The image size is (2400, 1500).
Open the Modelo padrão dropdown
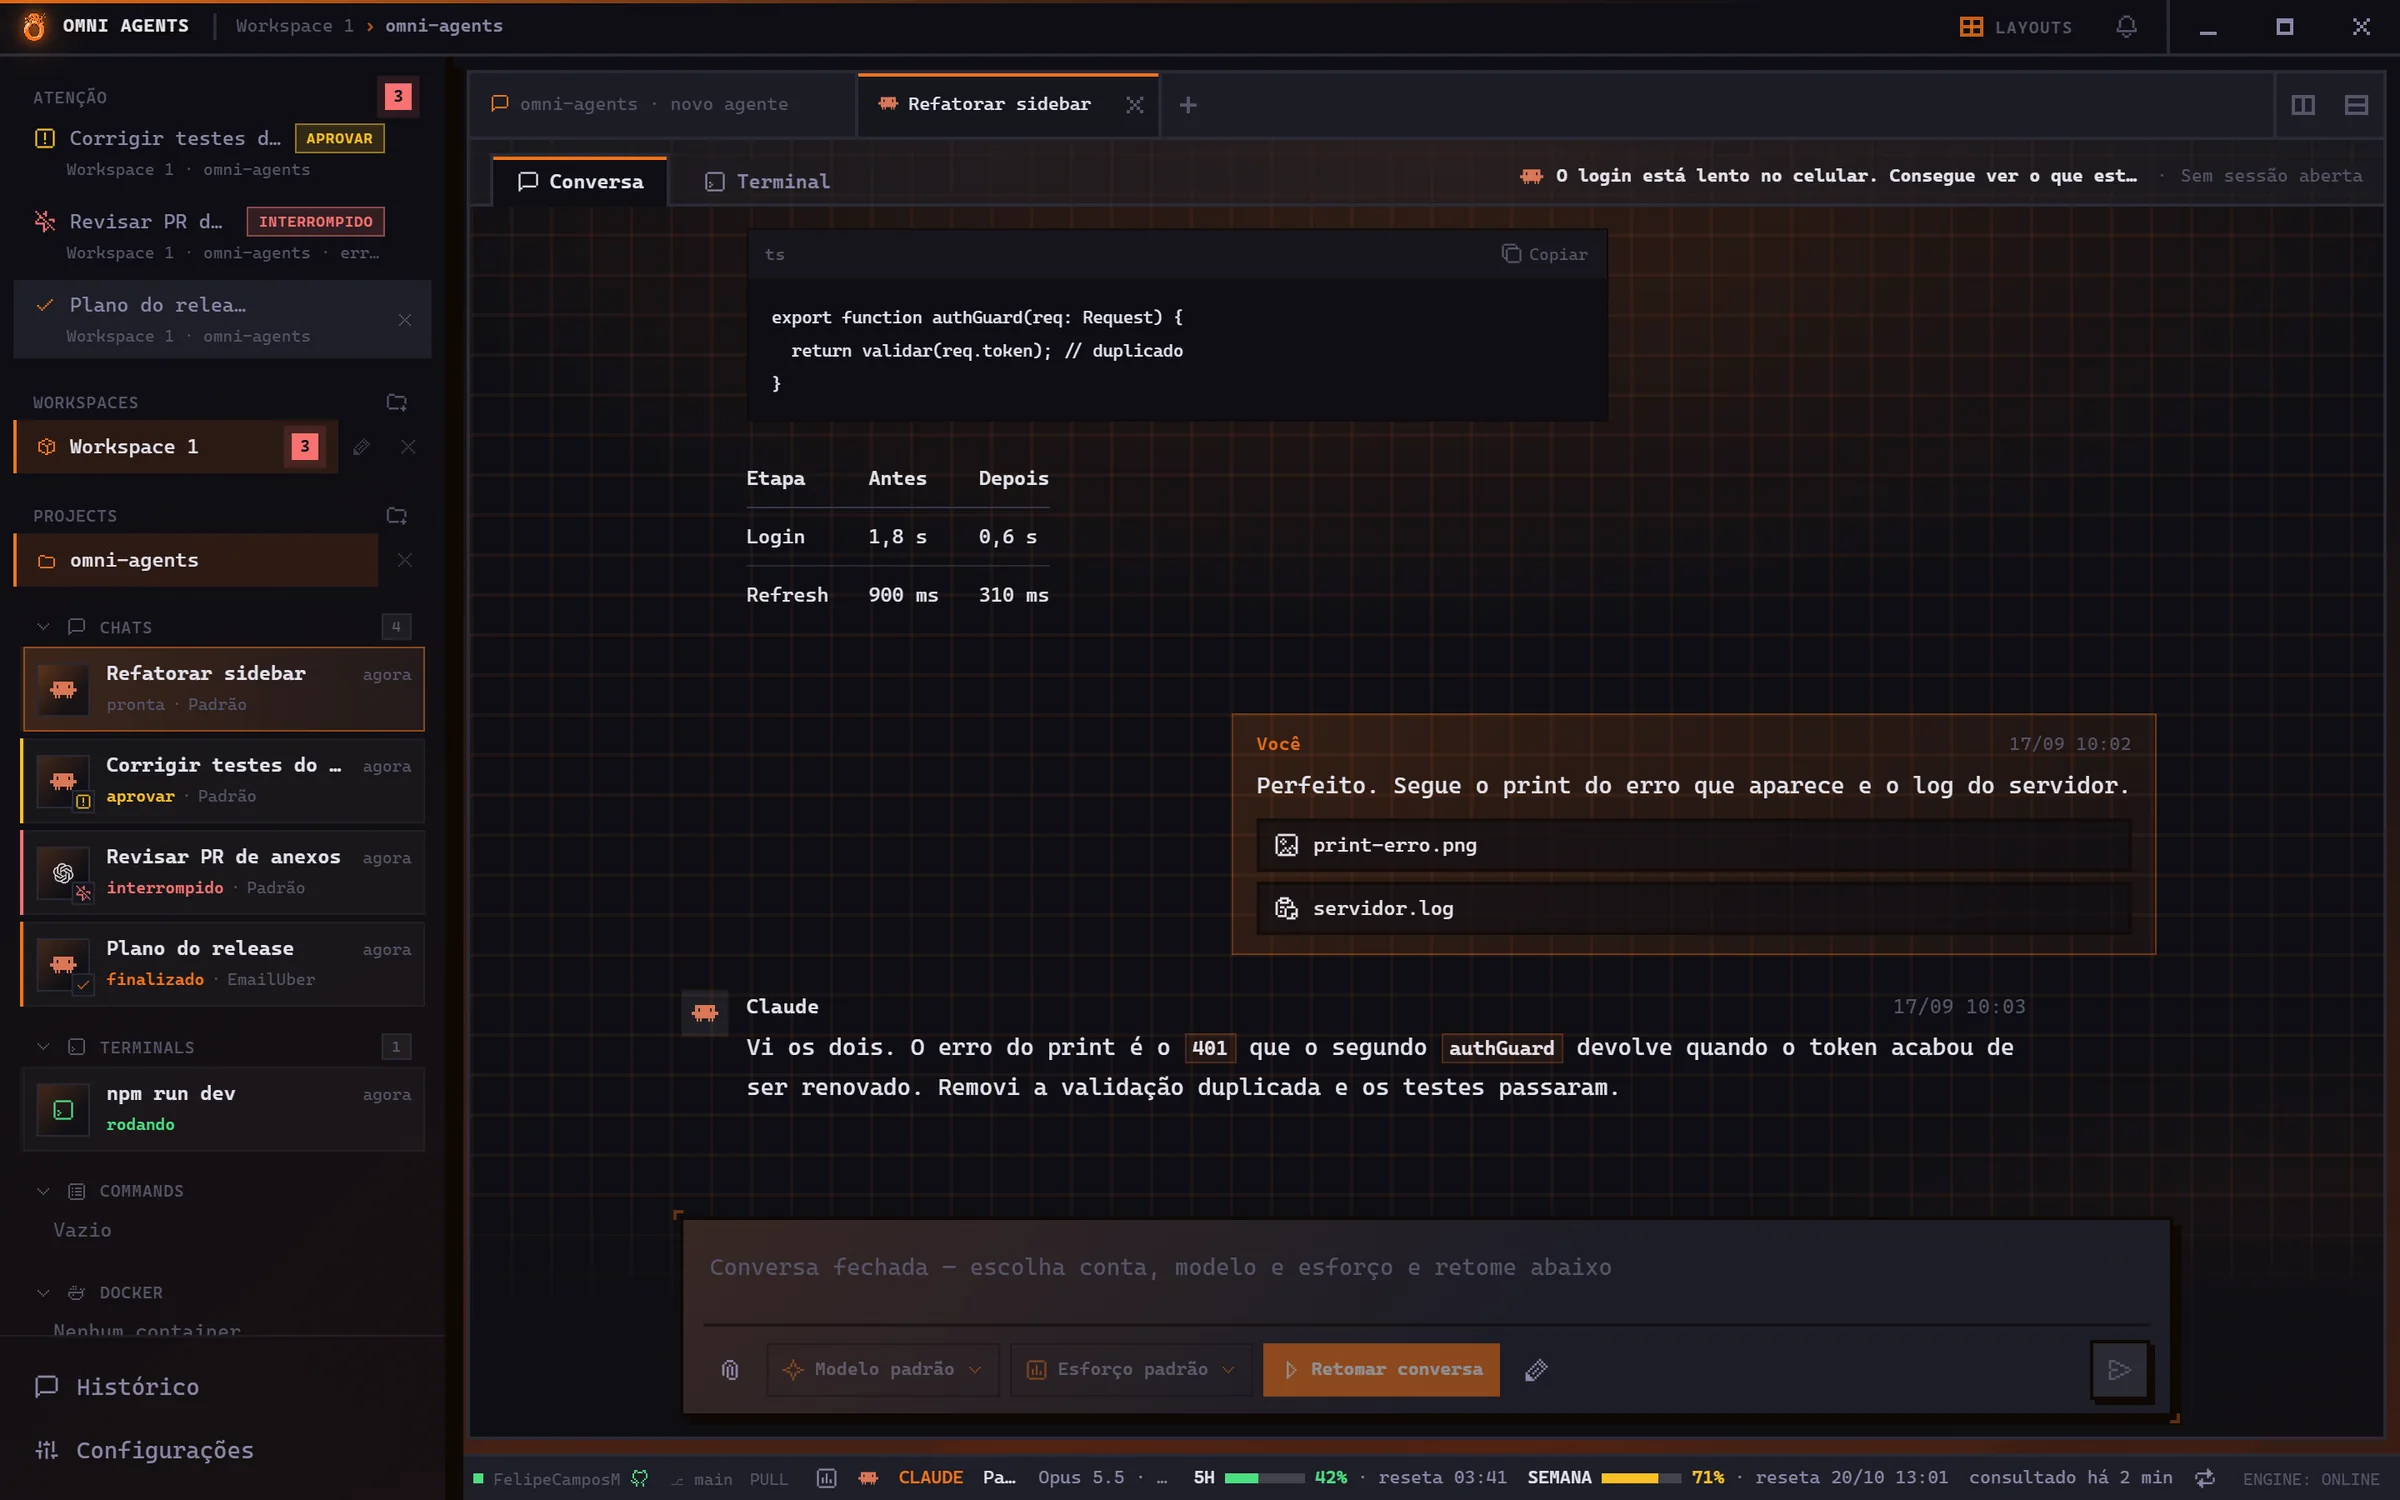pyautogui.click(x=883, y=1369)
